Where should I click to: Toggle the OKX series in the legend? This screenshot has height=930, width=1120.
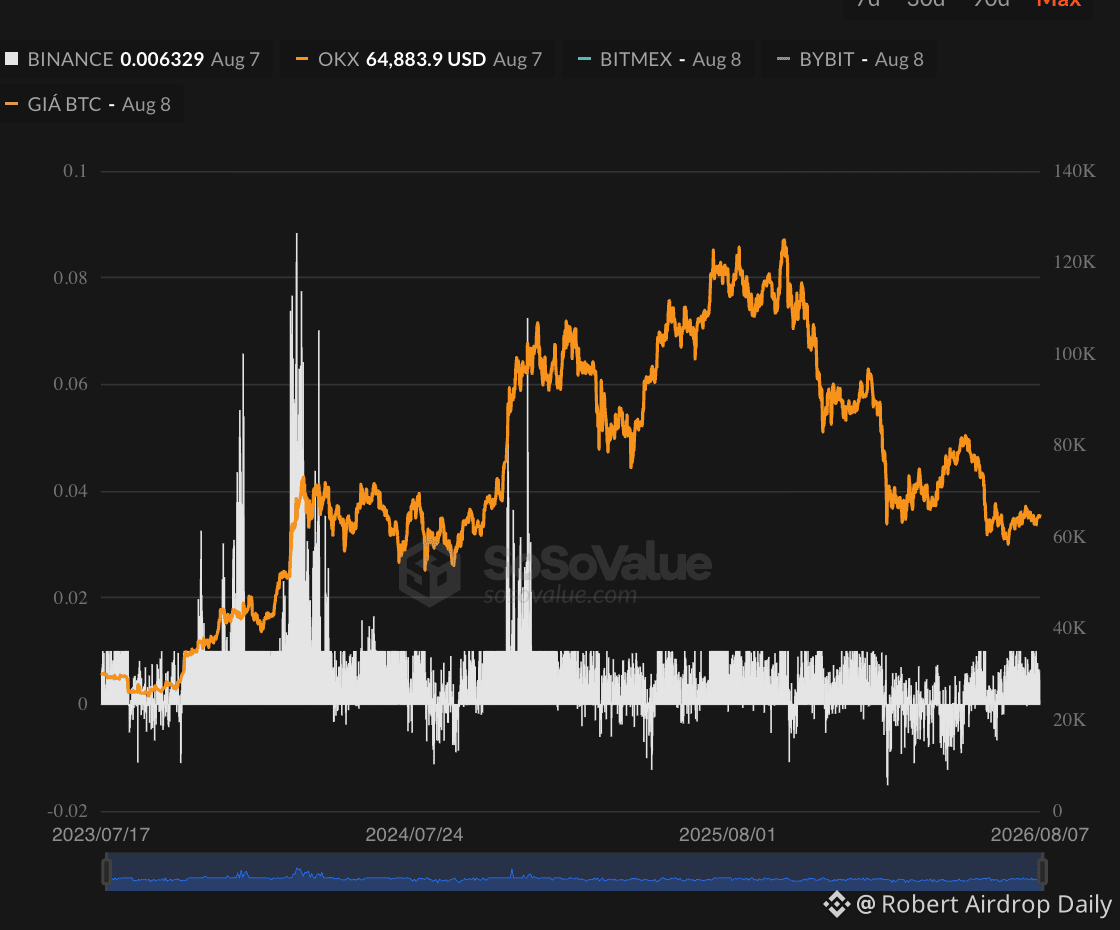pyautogui.click(x=419, y=59)
